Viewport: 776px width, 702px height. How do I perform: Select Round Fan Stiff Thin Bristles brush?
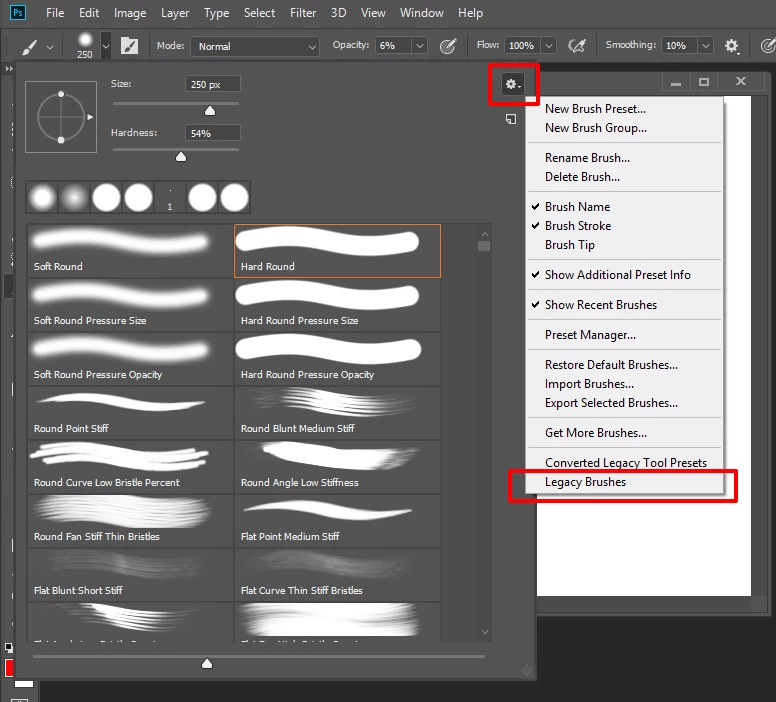(130, 521)
